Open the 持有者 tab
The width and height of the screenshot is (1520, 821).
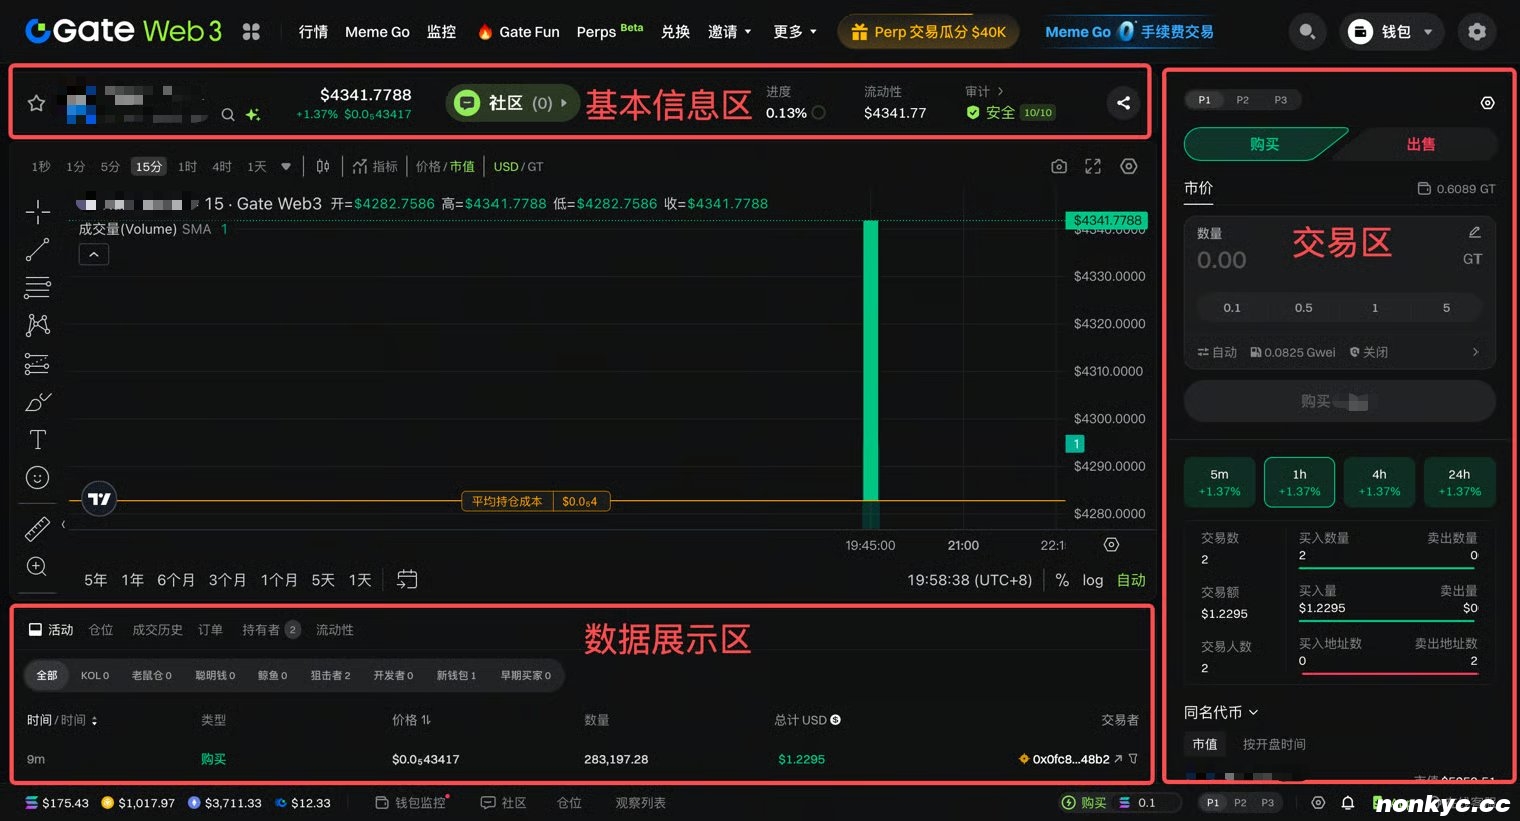tap(270, 630)
